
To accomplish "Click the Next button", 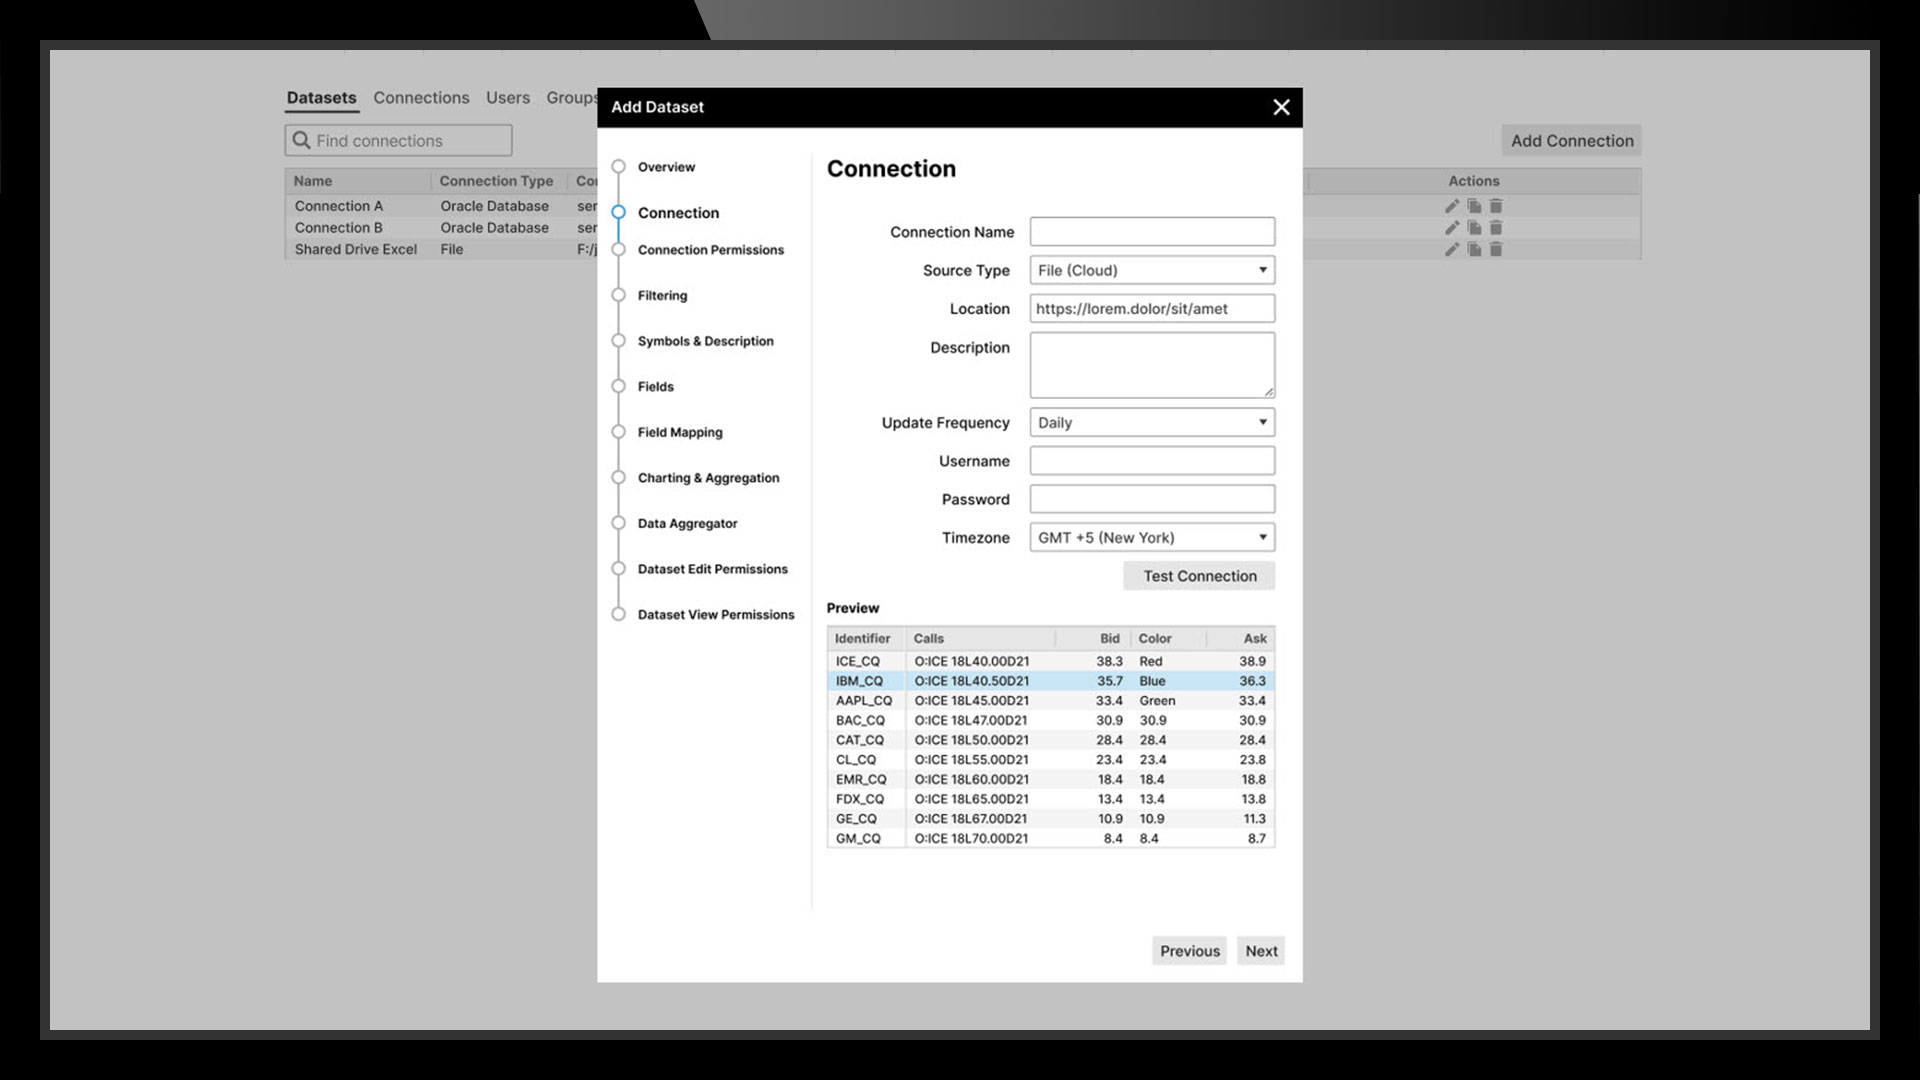I will coord(1261,951).
